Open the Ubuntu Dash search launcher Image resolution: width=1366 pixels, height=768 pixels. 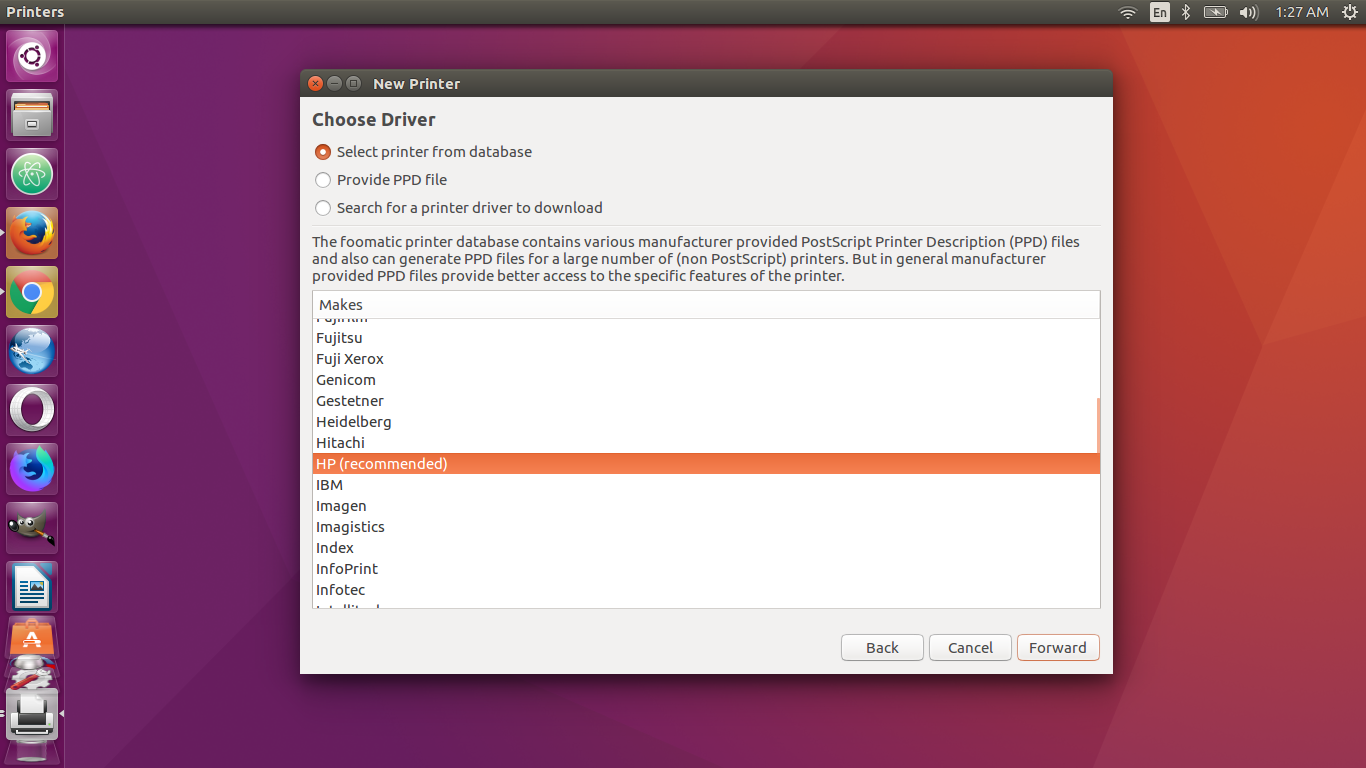pos(32,56)
